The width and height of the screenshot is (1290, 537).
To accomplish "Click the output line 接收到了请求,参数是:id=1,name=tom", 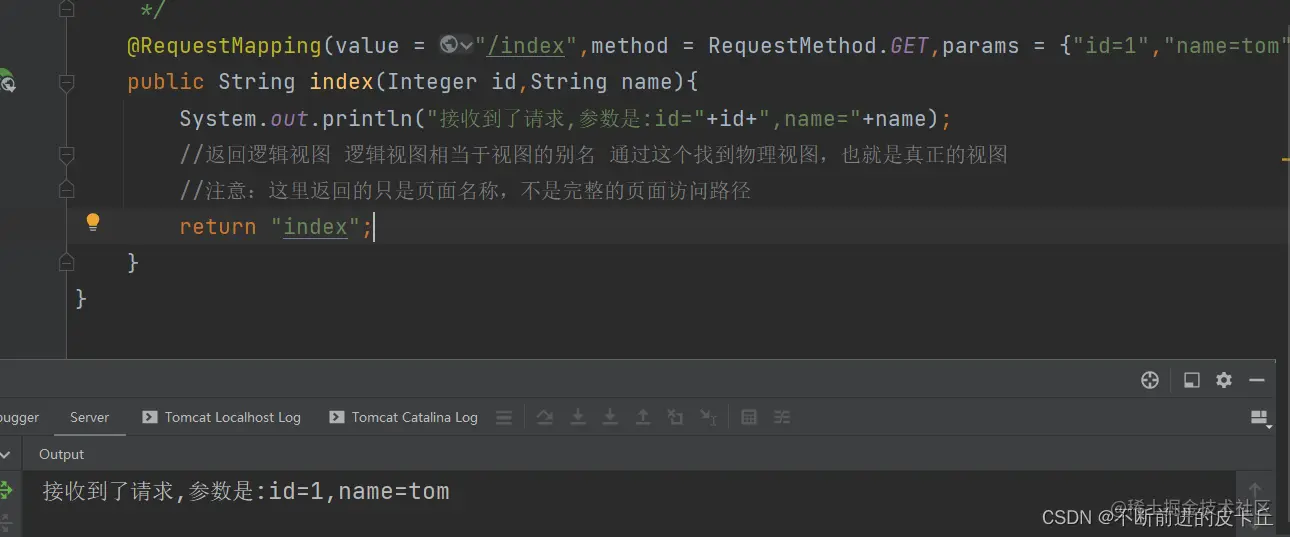I will [x=246, y=491].
